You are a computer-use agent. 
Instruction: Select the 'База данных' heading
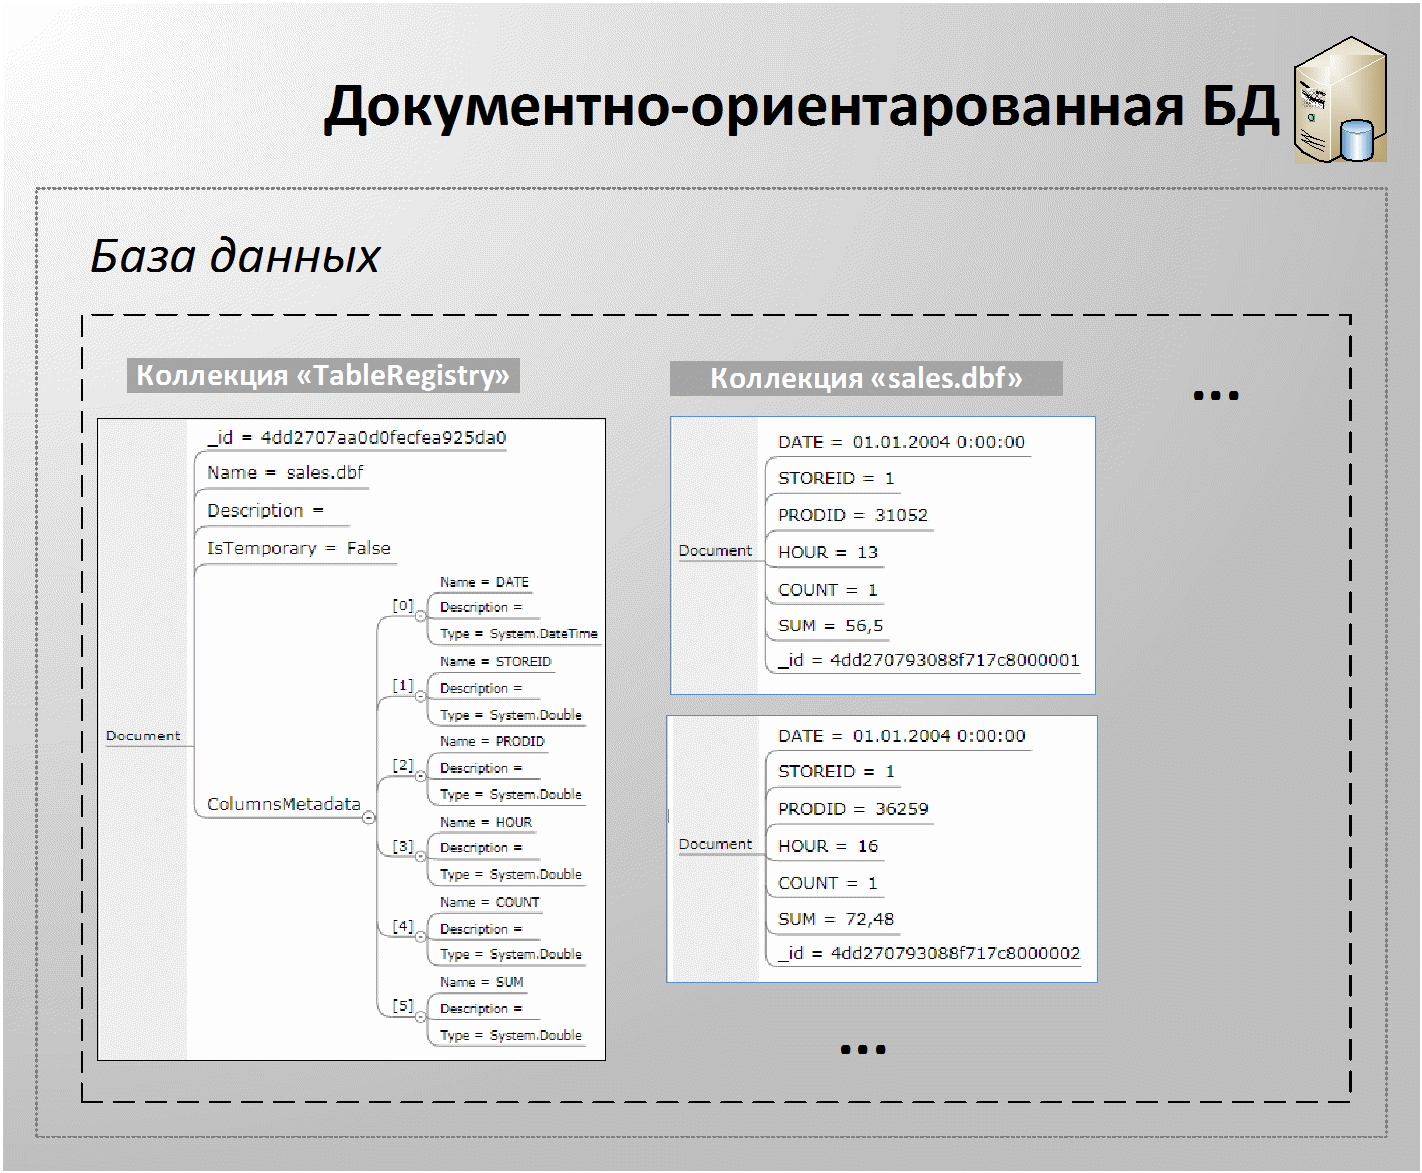click(x=235, y=256)
